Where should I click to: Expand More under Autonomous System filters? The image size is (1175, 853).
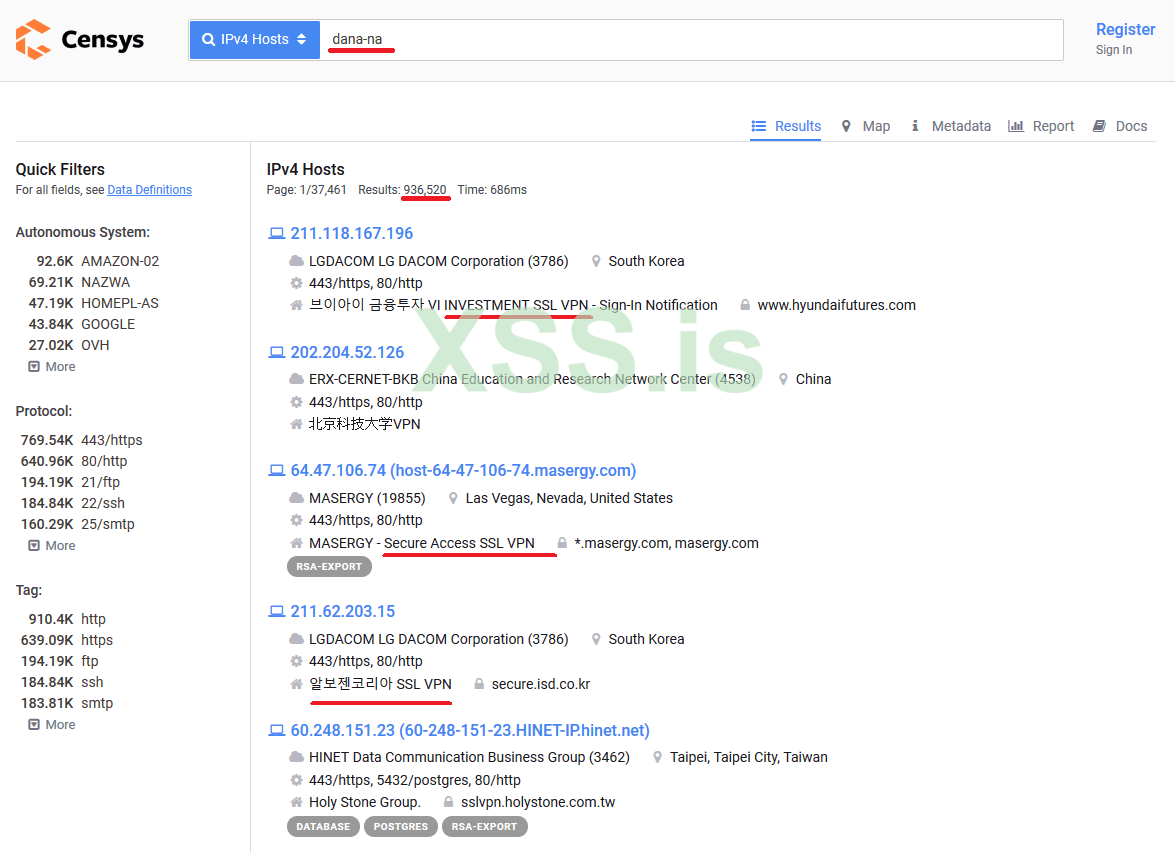50,365
